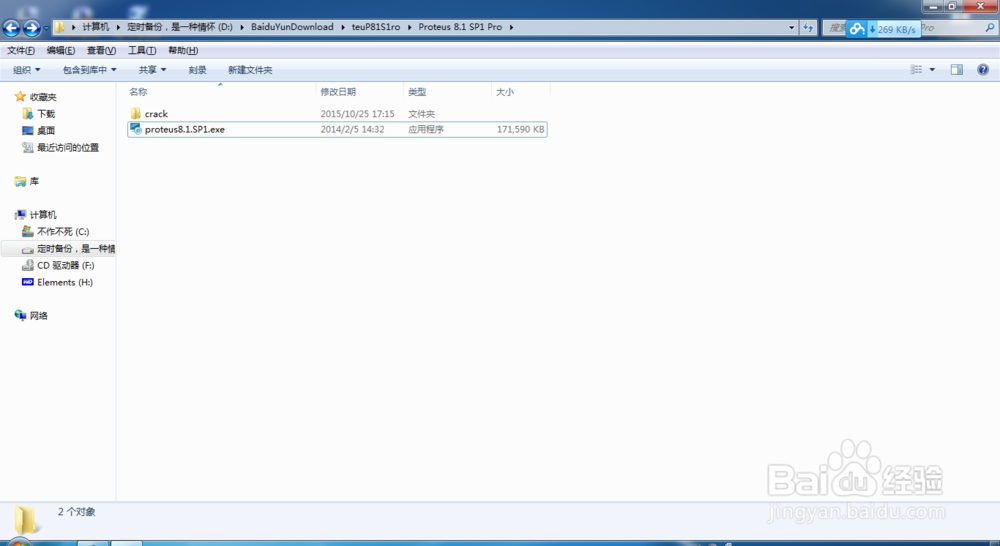Open the 帮助(H) menu
This screenshot has width=1000, height=546.
click(x=183, y=50)
